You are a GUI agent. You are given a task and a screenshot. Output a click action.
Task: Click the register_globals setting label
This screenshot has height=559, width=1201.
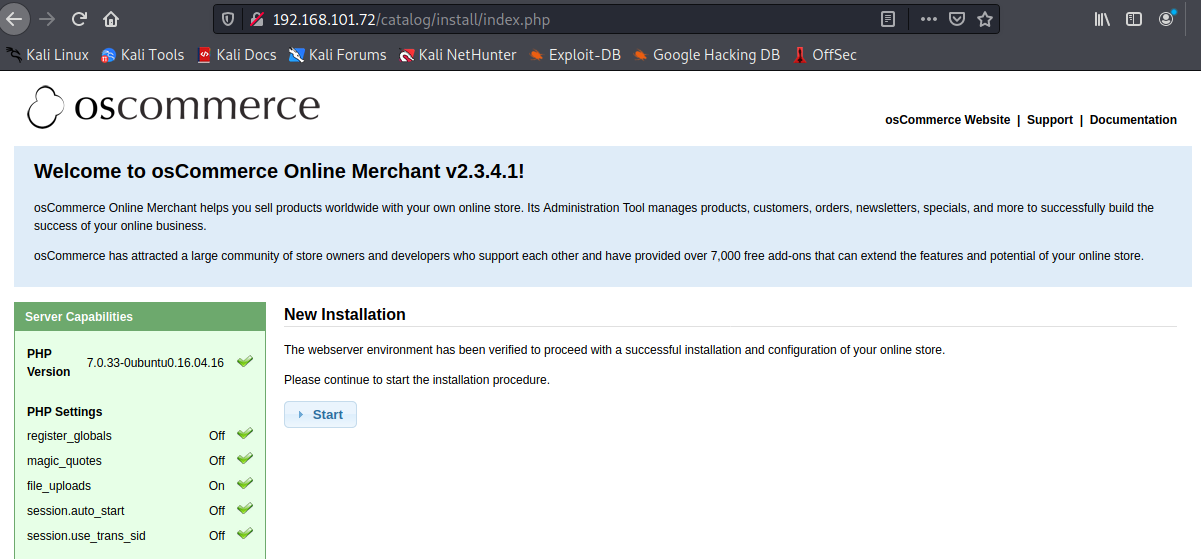[x=69, y=436]
